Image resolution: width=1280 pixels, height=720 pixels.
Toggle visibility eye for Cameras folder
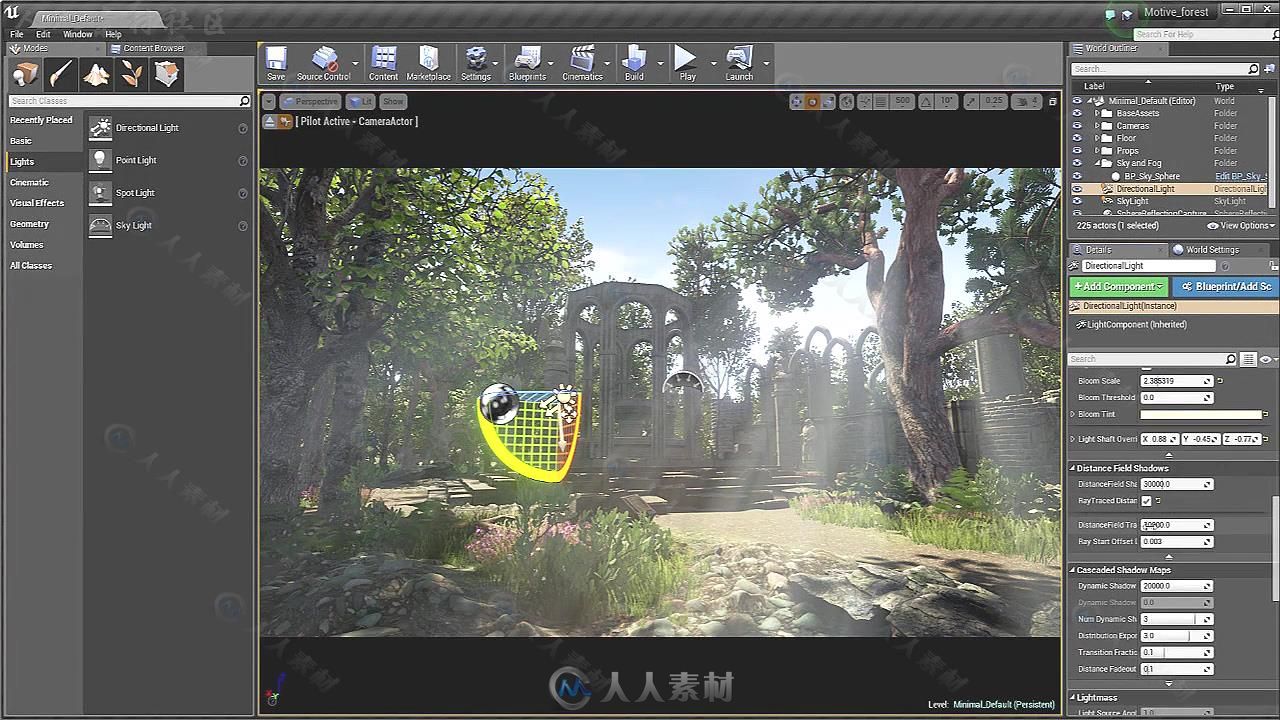coord(1077,126)
